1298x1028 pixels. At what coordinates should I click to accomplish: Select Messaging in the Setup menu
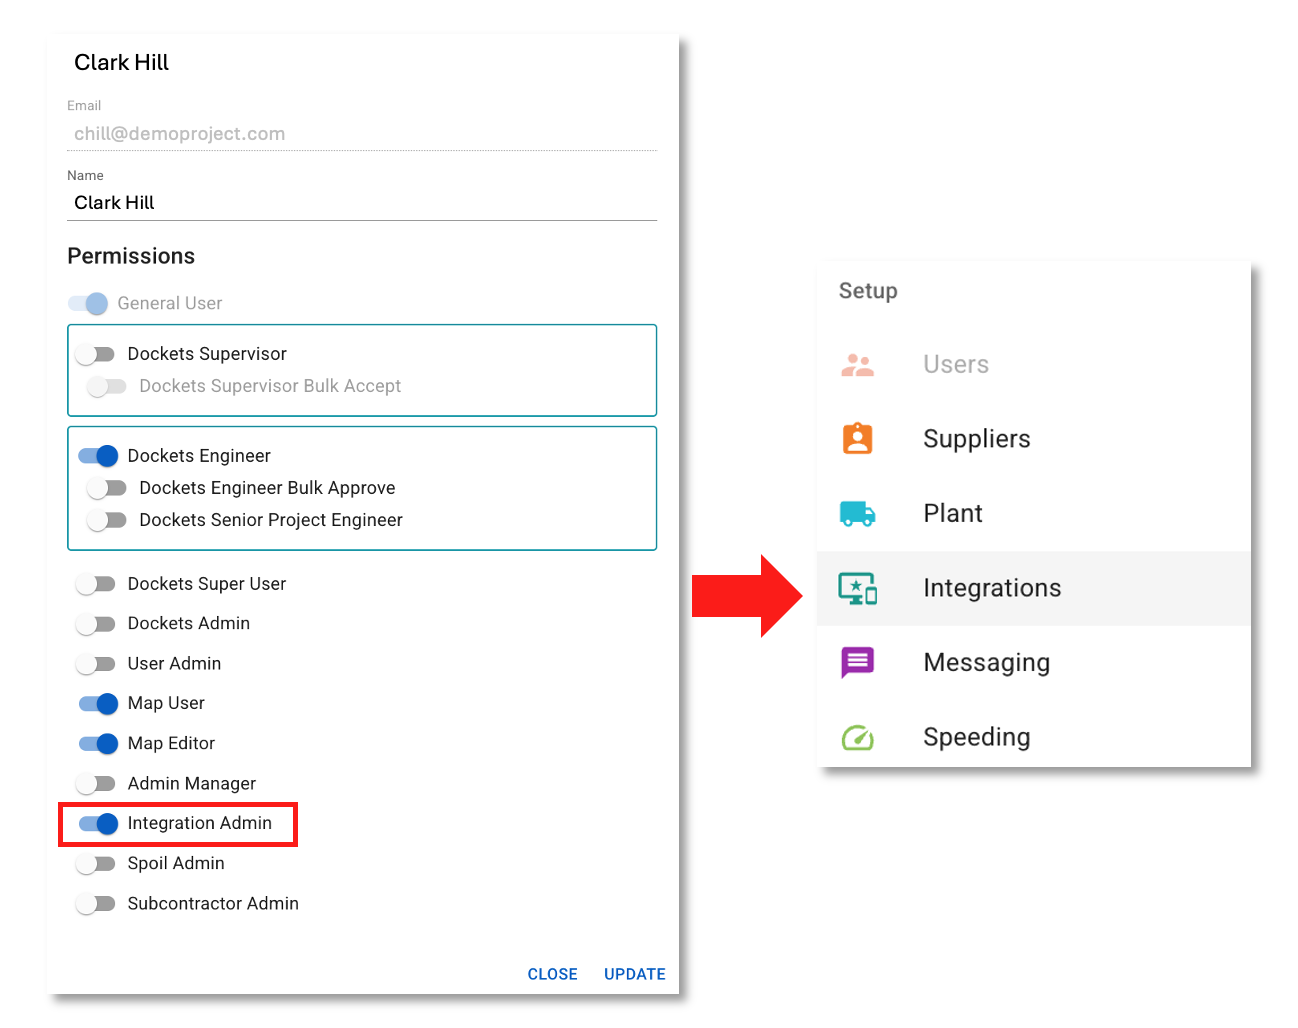pos(986,662)
